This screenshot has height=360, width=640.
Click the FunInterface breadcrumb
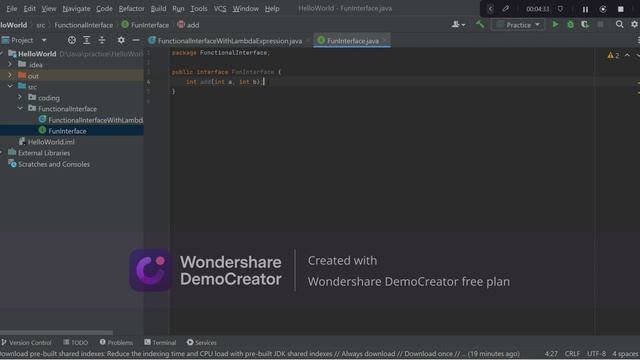(x=145, y=25)
